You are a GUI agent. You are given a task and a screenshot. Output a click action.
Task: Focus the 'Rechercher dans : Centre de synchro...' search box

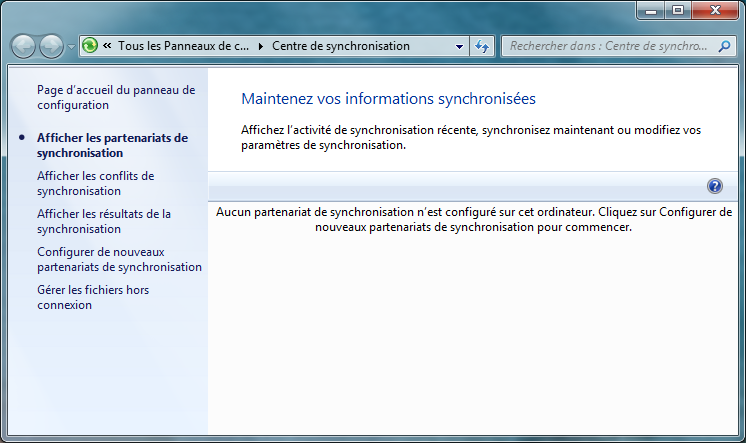[x=618, y=46]
